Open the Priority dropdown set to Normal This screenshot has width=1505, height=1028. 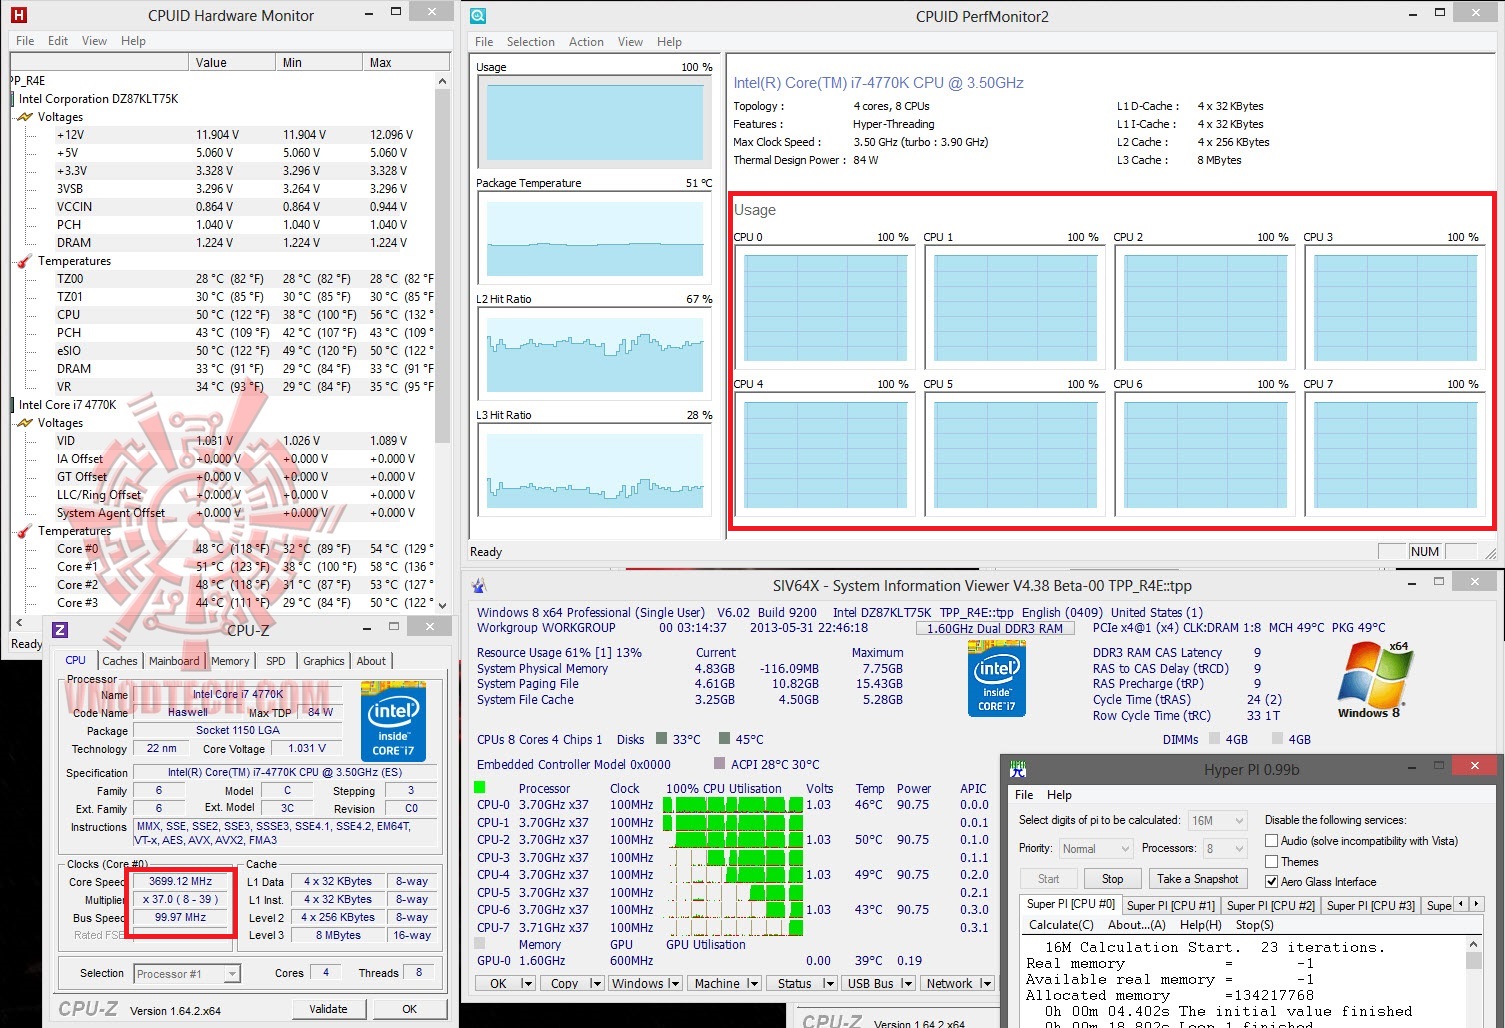1095,848
